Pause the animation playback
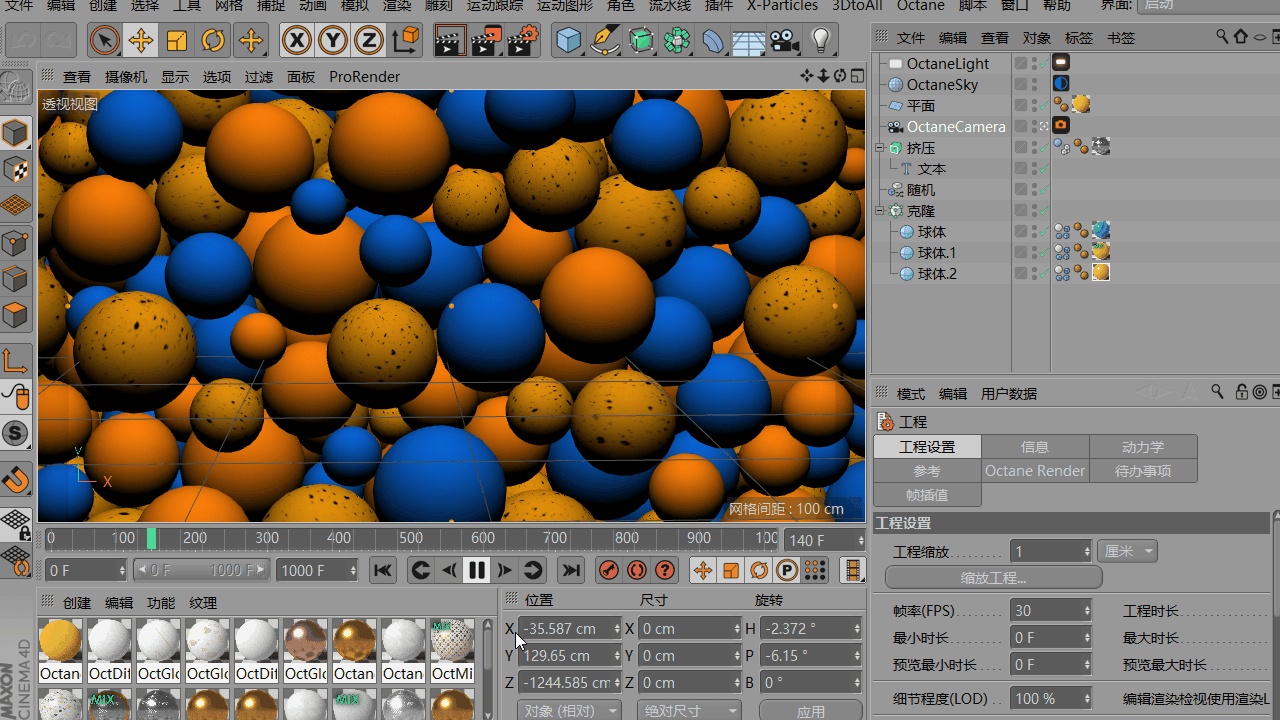Image resolution: width=1280 pixels, height=720 pixels. pyautogui.click(x=476, y=570)
